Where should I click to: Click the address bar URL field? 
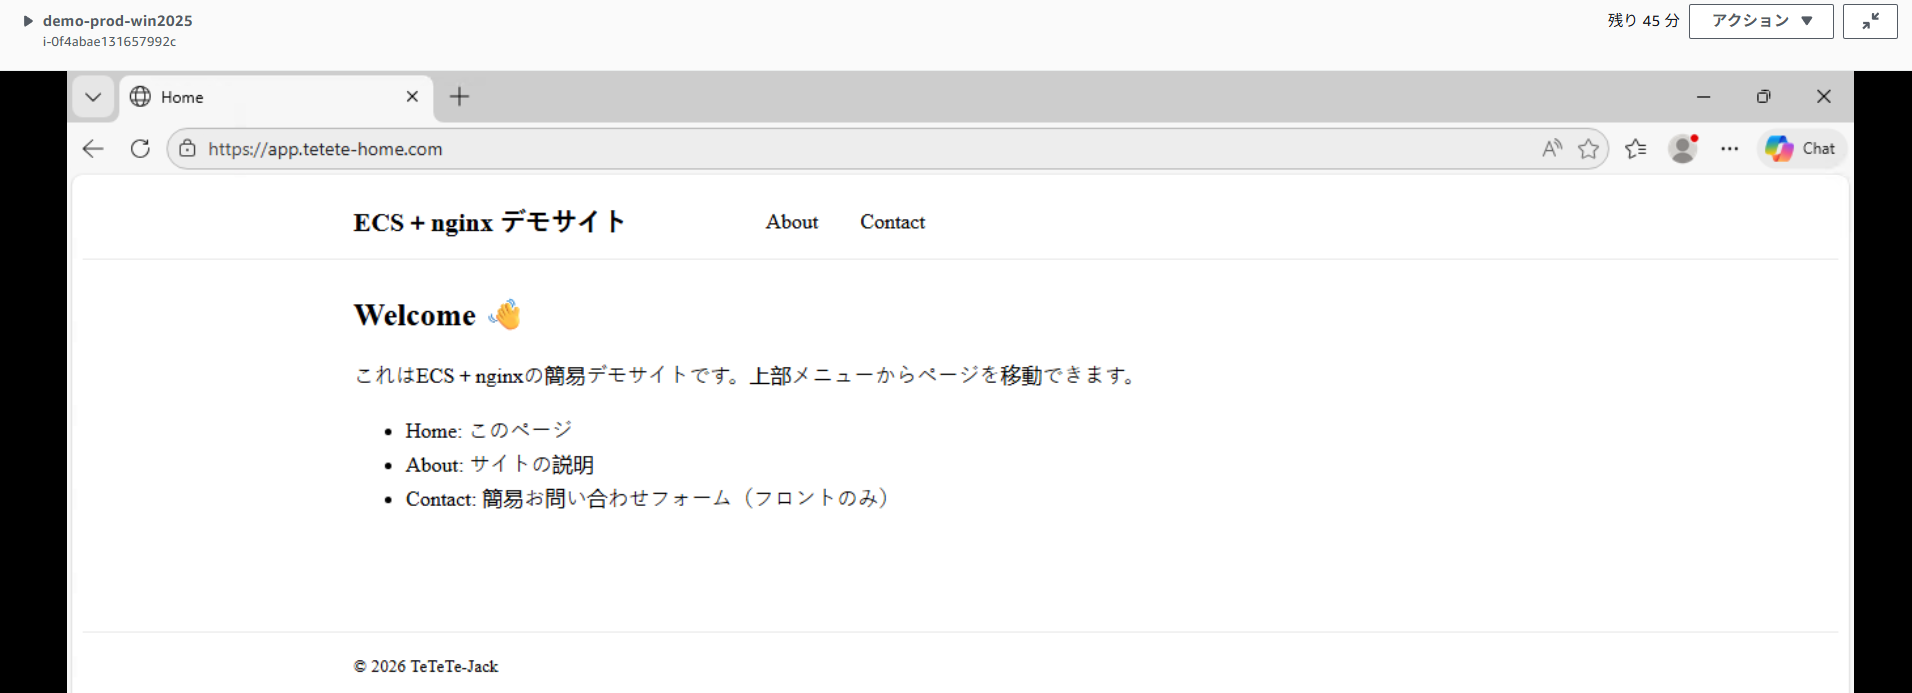pos(800,149)
